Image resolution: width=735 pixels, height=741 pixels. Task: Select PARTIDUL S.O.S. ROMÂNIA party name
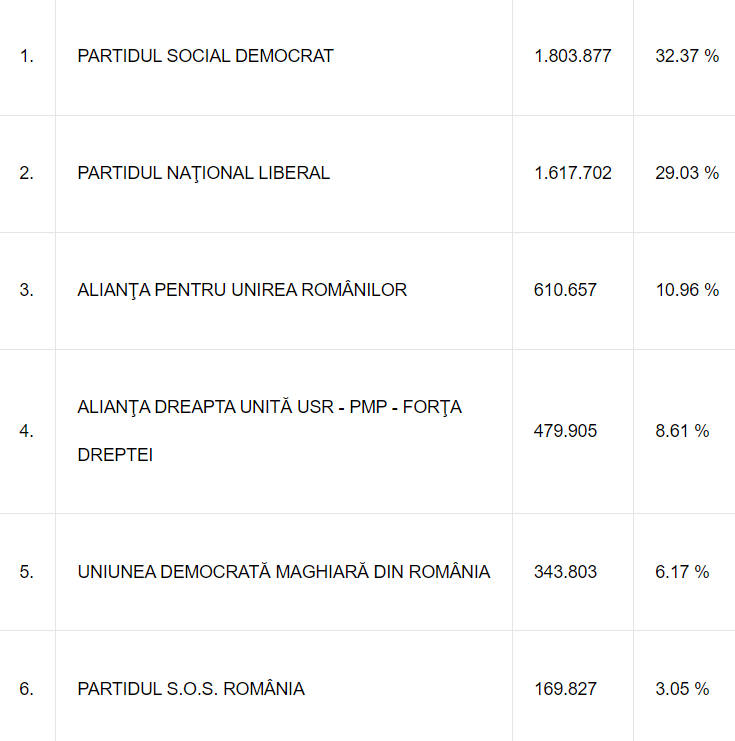(191, 689)
